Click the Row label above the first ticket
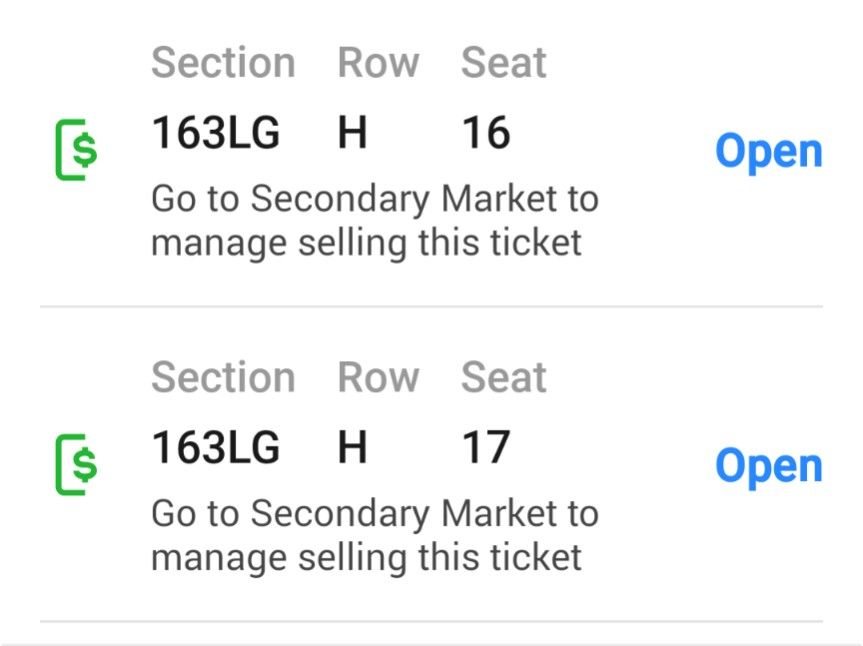Viewport: 863px width, 646px height. [379, 62]
